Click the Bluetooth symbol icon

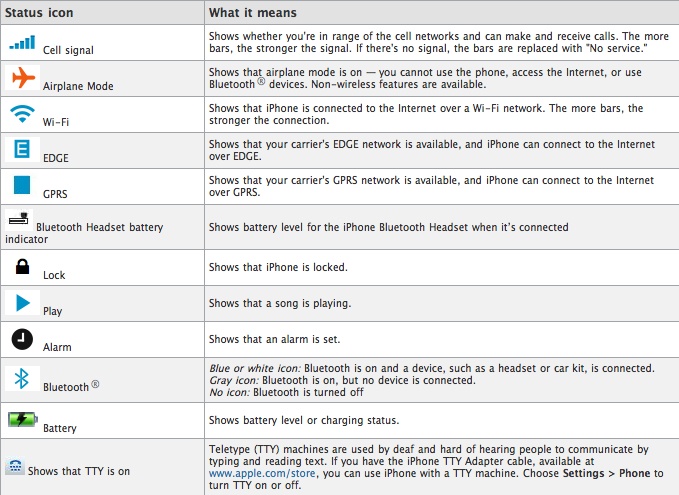click(x=21, y=379)
